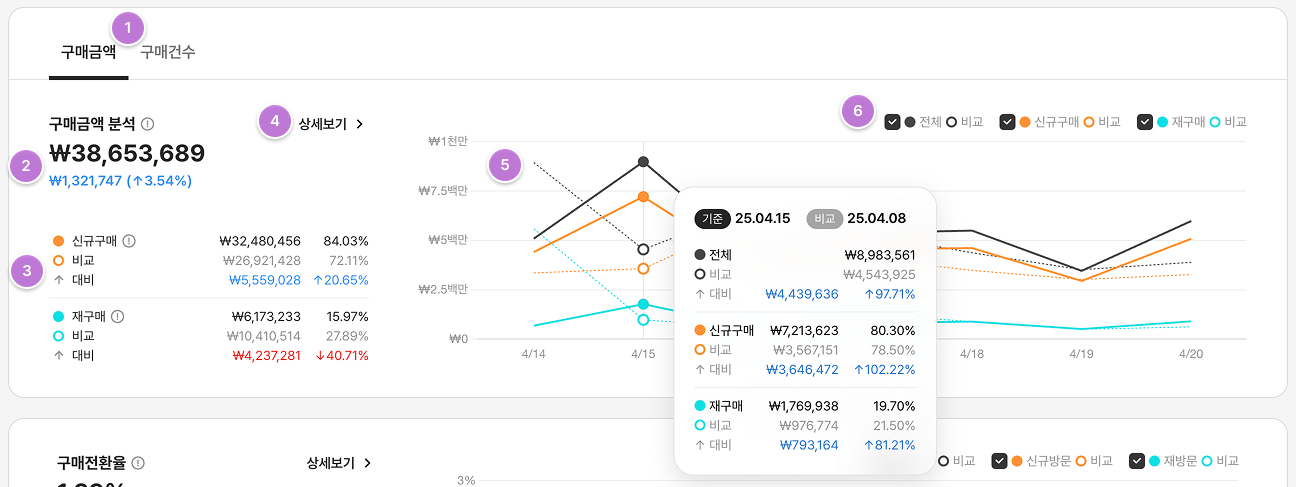Click the purple number 4 annotation badge
This screenshot has height=487, width=1296.
point(273,121)
